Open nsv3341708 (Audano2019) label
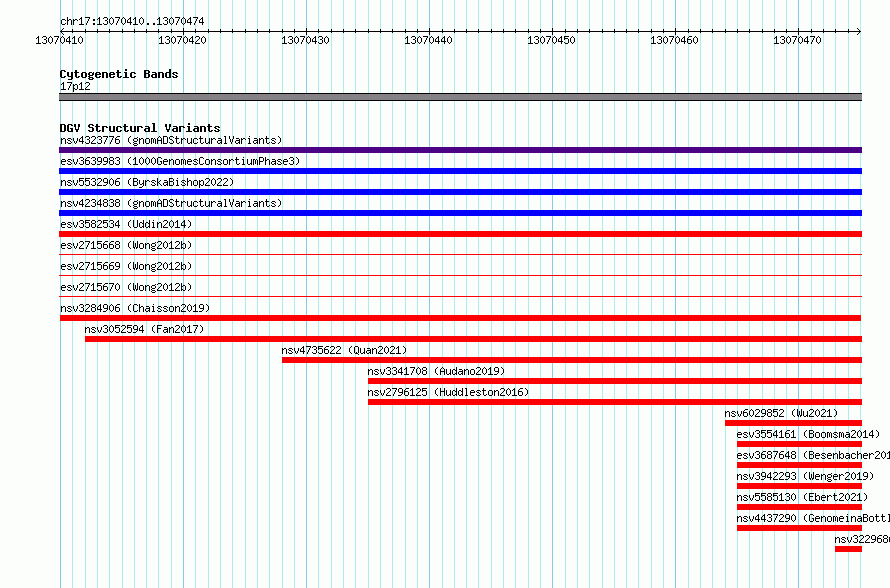 pos(436,371)
